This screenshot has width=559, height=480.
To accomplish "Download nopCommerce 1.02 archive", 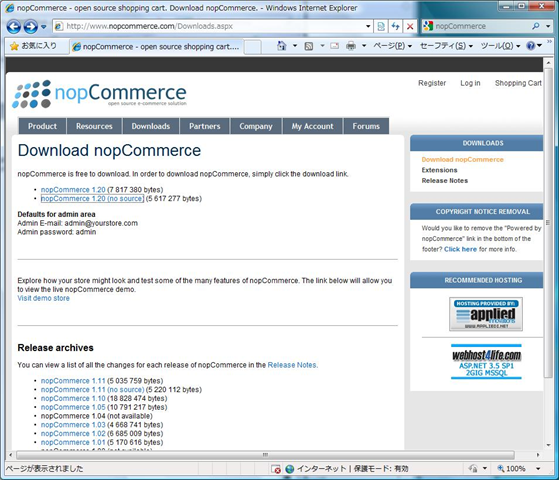I will [73, 434].
